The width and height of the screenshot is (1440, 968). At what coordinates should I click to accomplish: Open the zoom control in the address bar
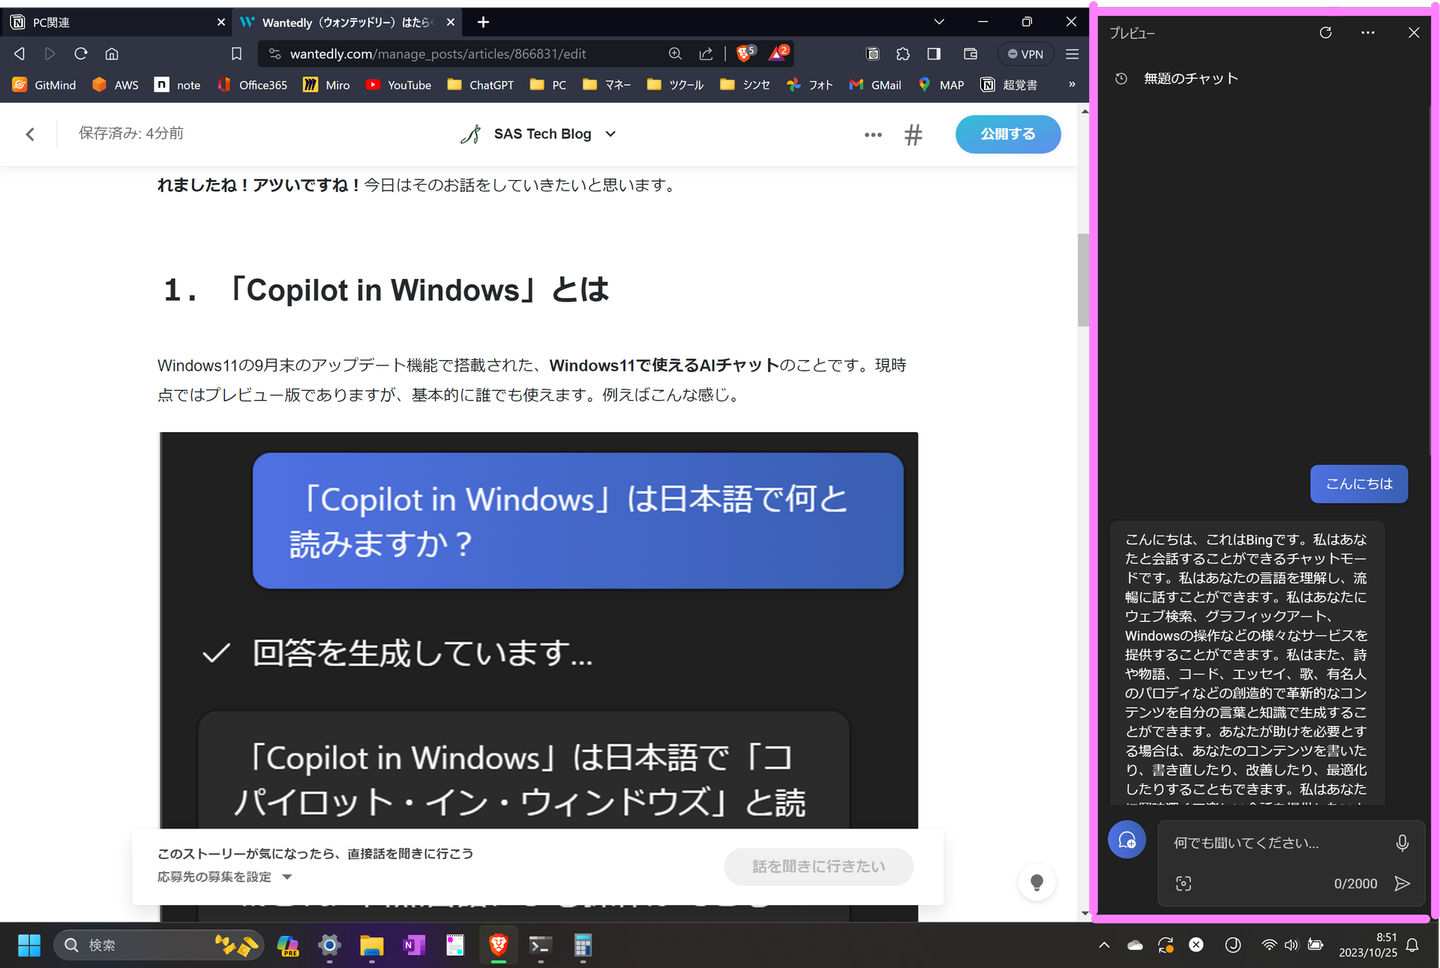pyautogui.click(x=675, y=54)
